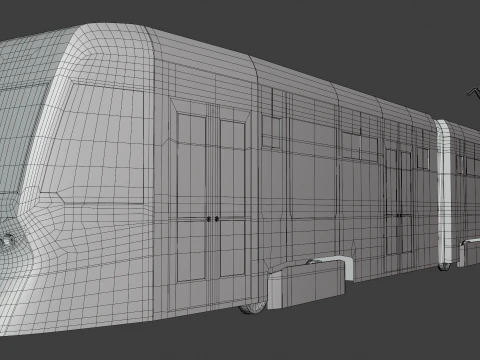The height and width of the screenshot is (360, 480).
Task: Select the round door handles on front door
Action: (213, 219)
